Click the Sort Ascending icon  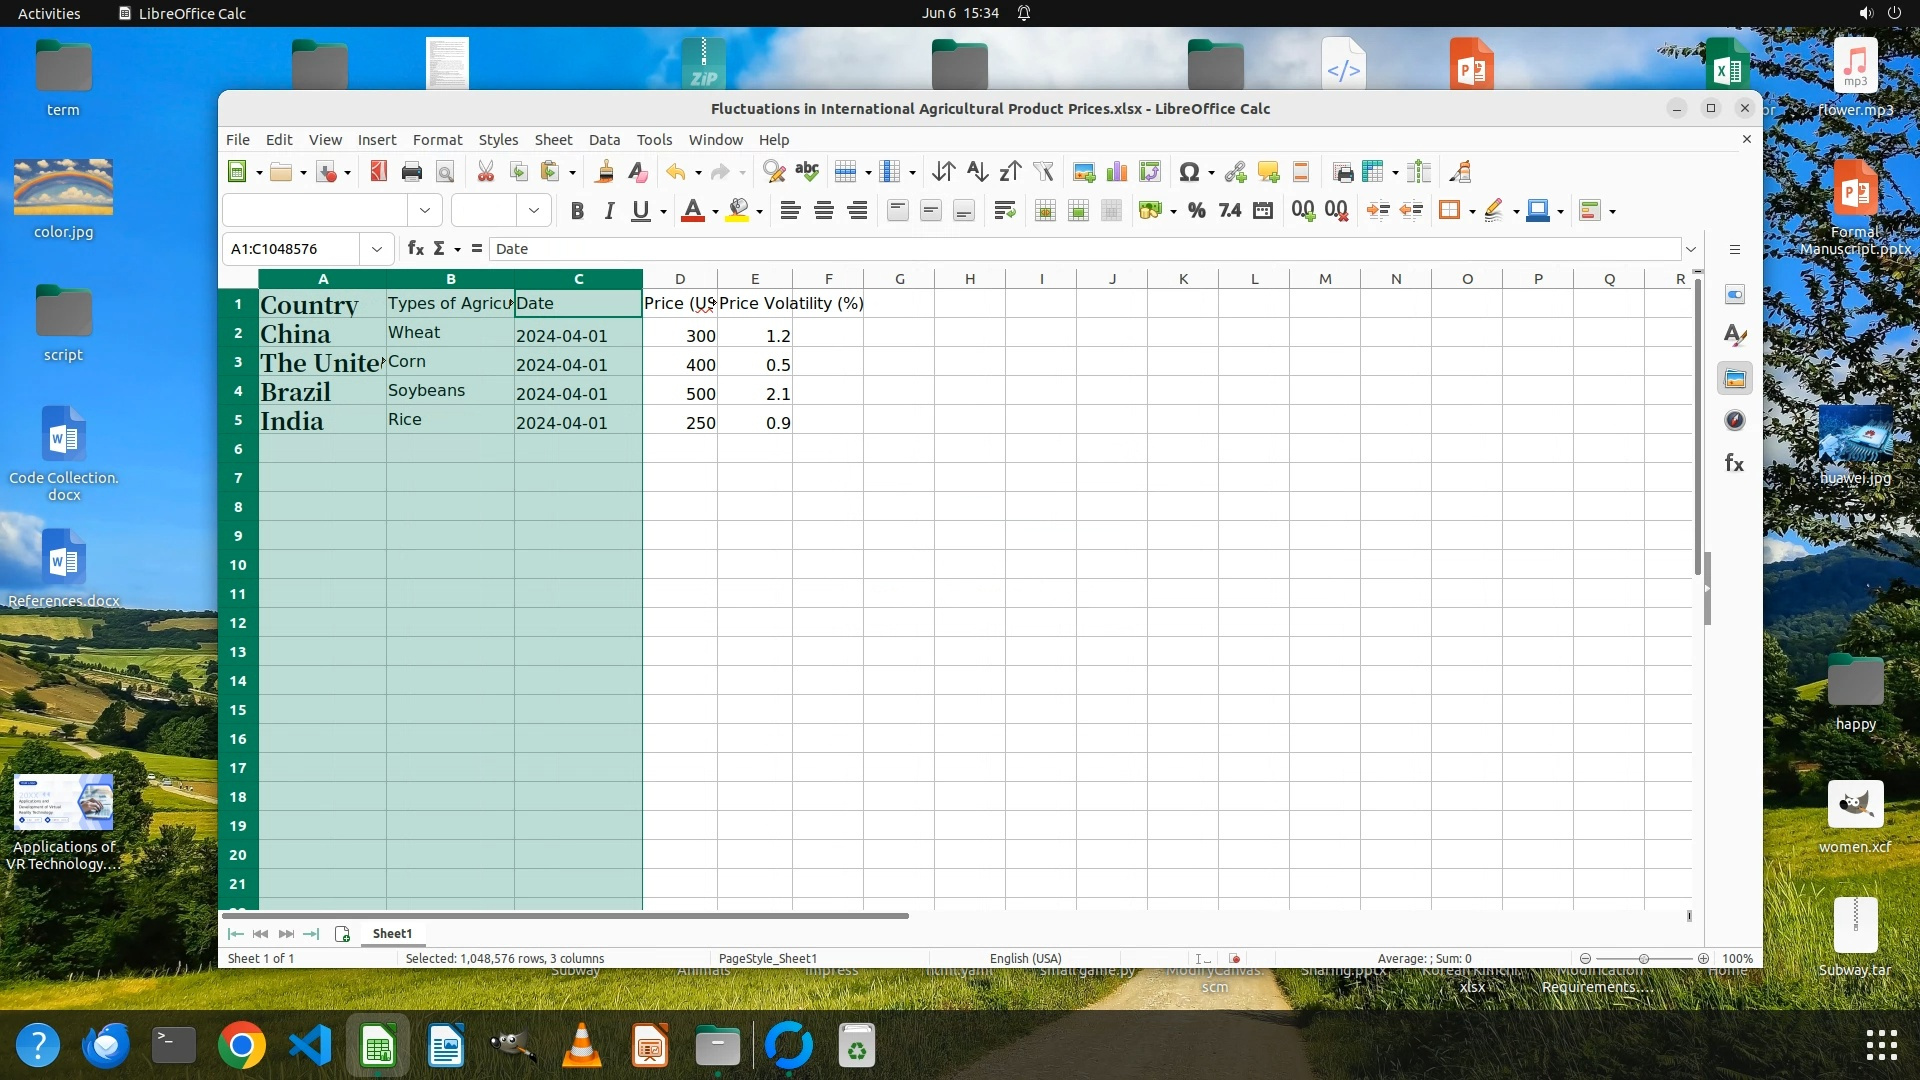point(977,172)
